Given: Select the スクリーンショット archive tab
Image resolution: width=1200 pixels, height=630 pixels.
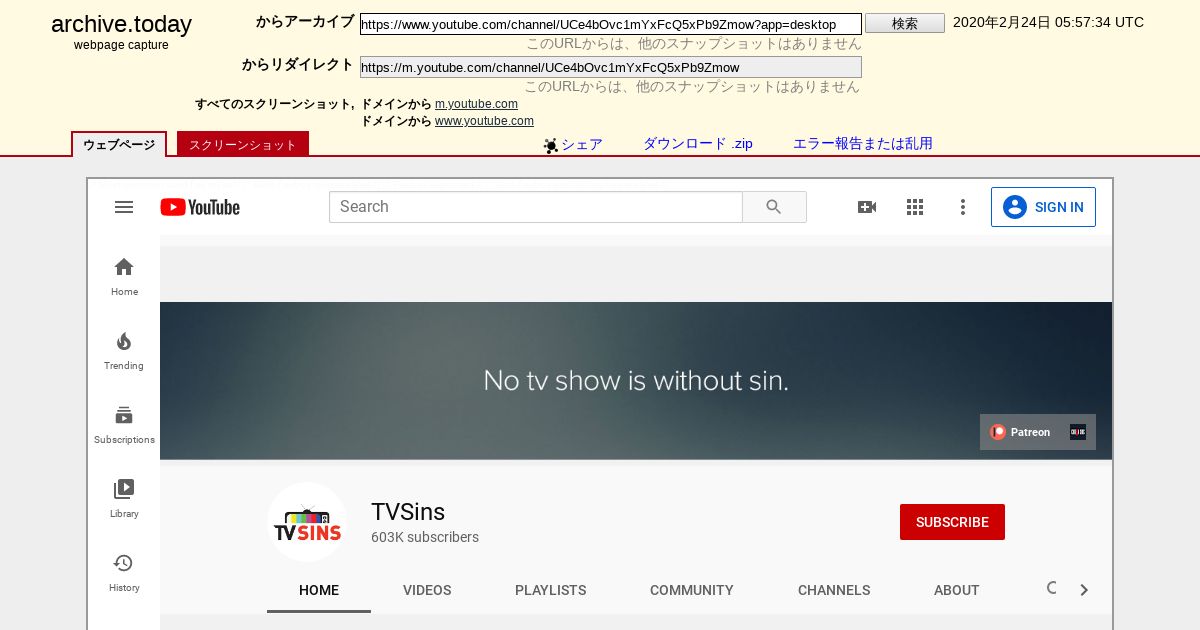Looking at the screenshot, I should tap(243, 144).
